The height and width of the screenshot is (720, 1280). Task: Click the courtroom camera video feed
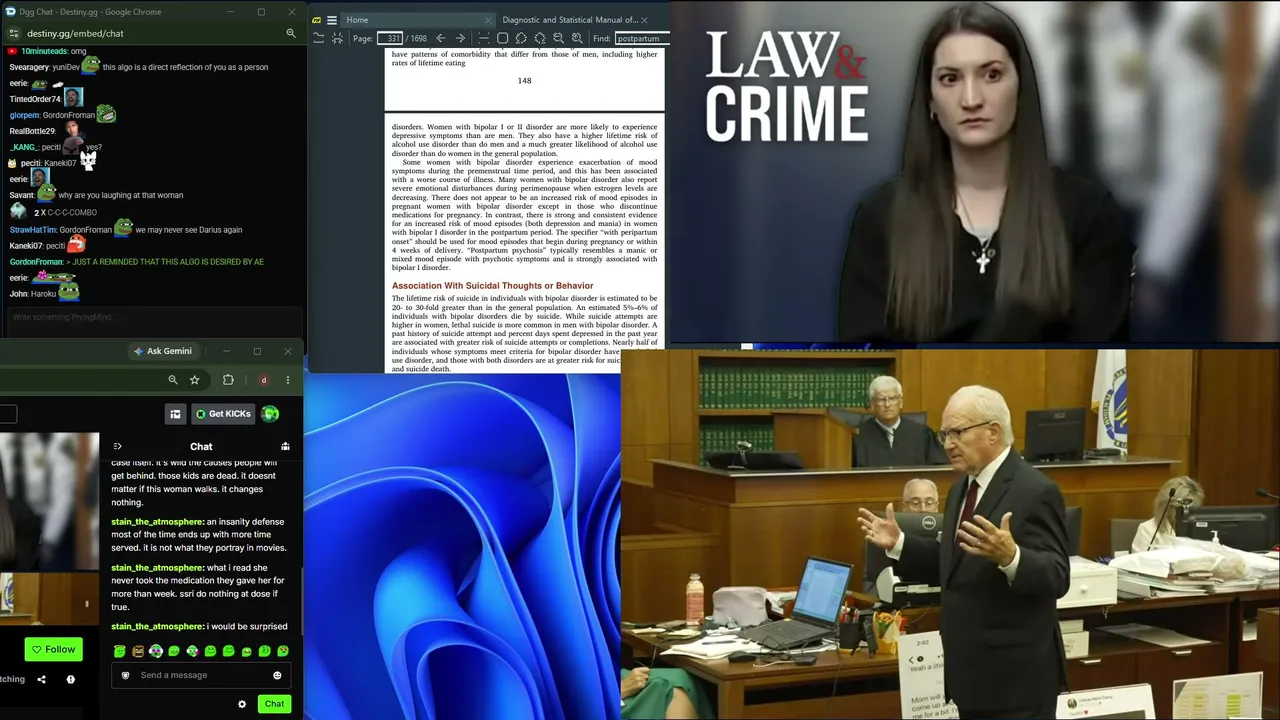[950, 534]
